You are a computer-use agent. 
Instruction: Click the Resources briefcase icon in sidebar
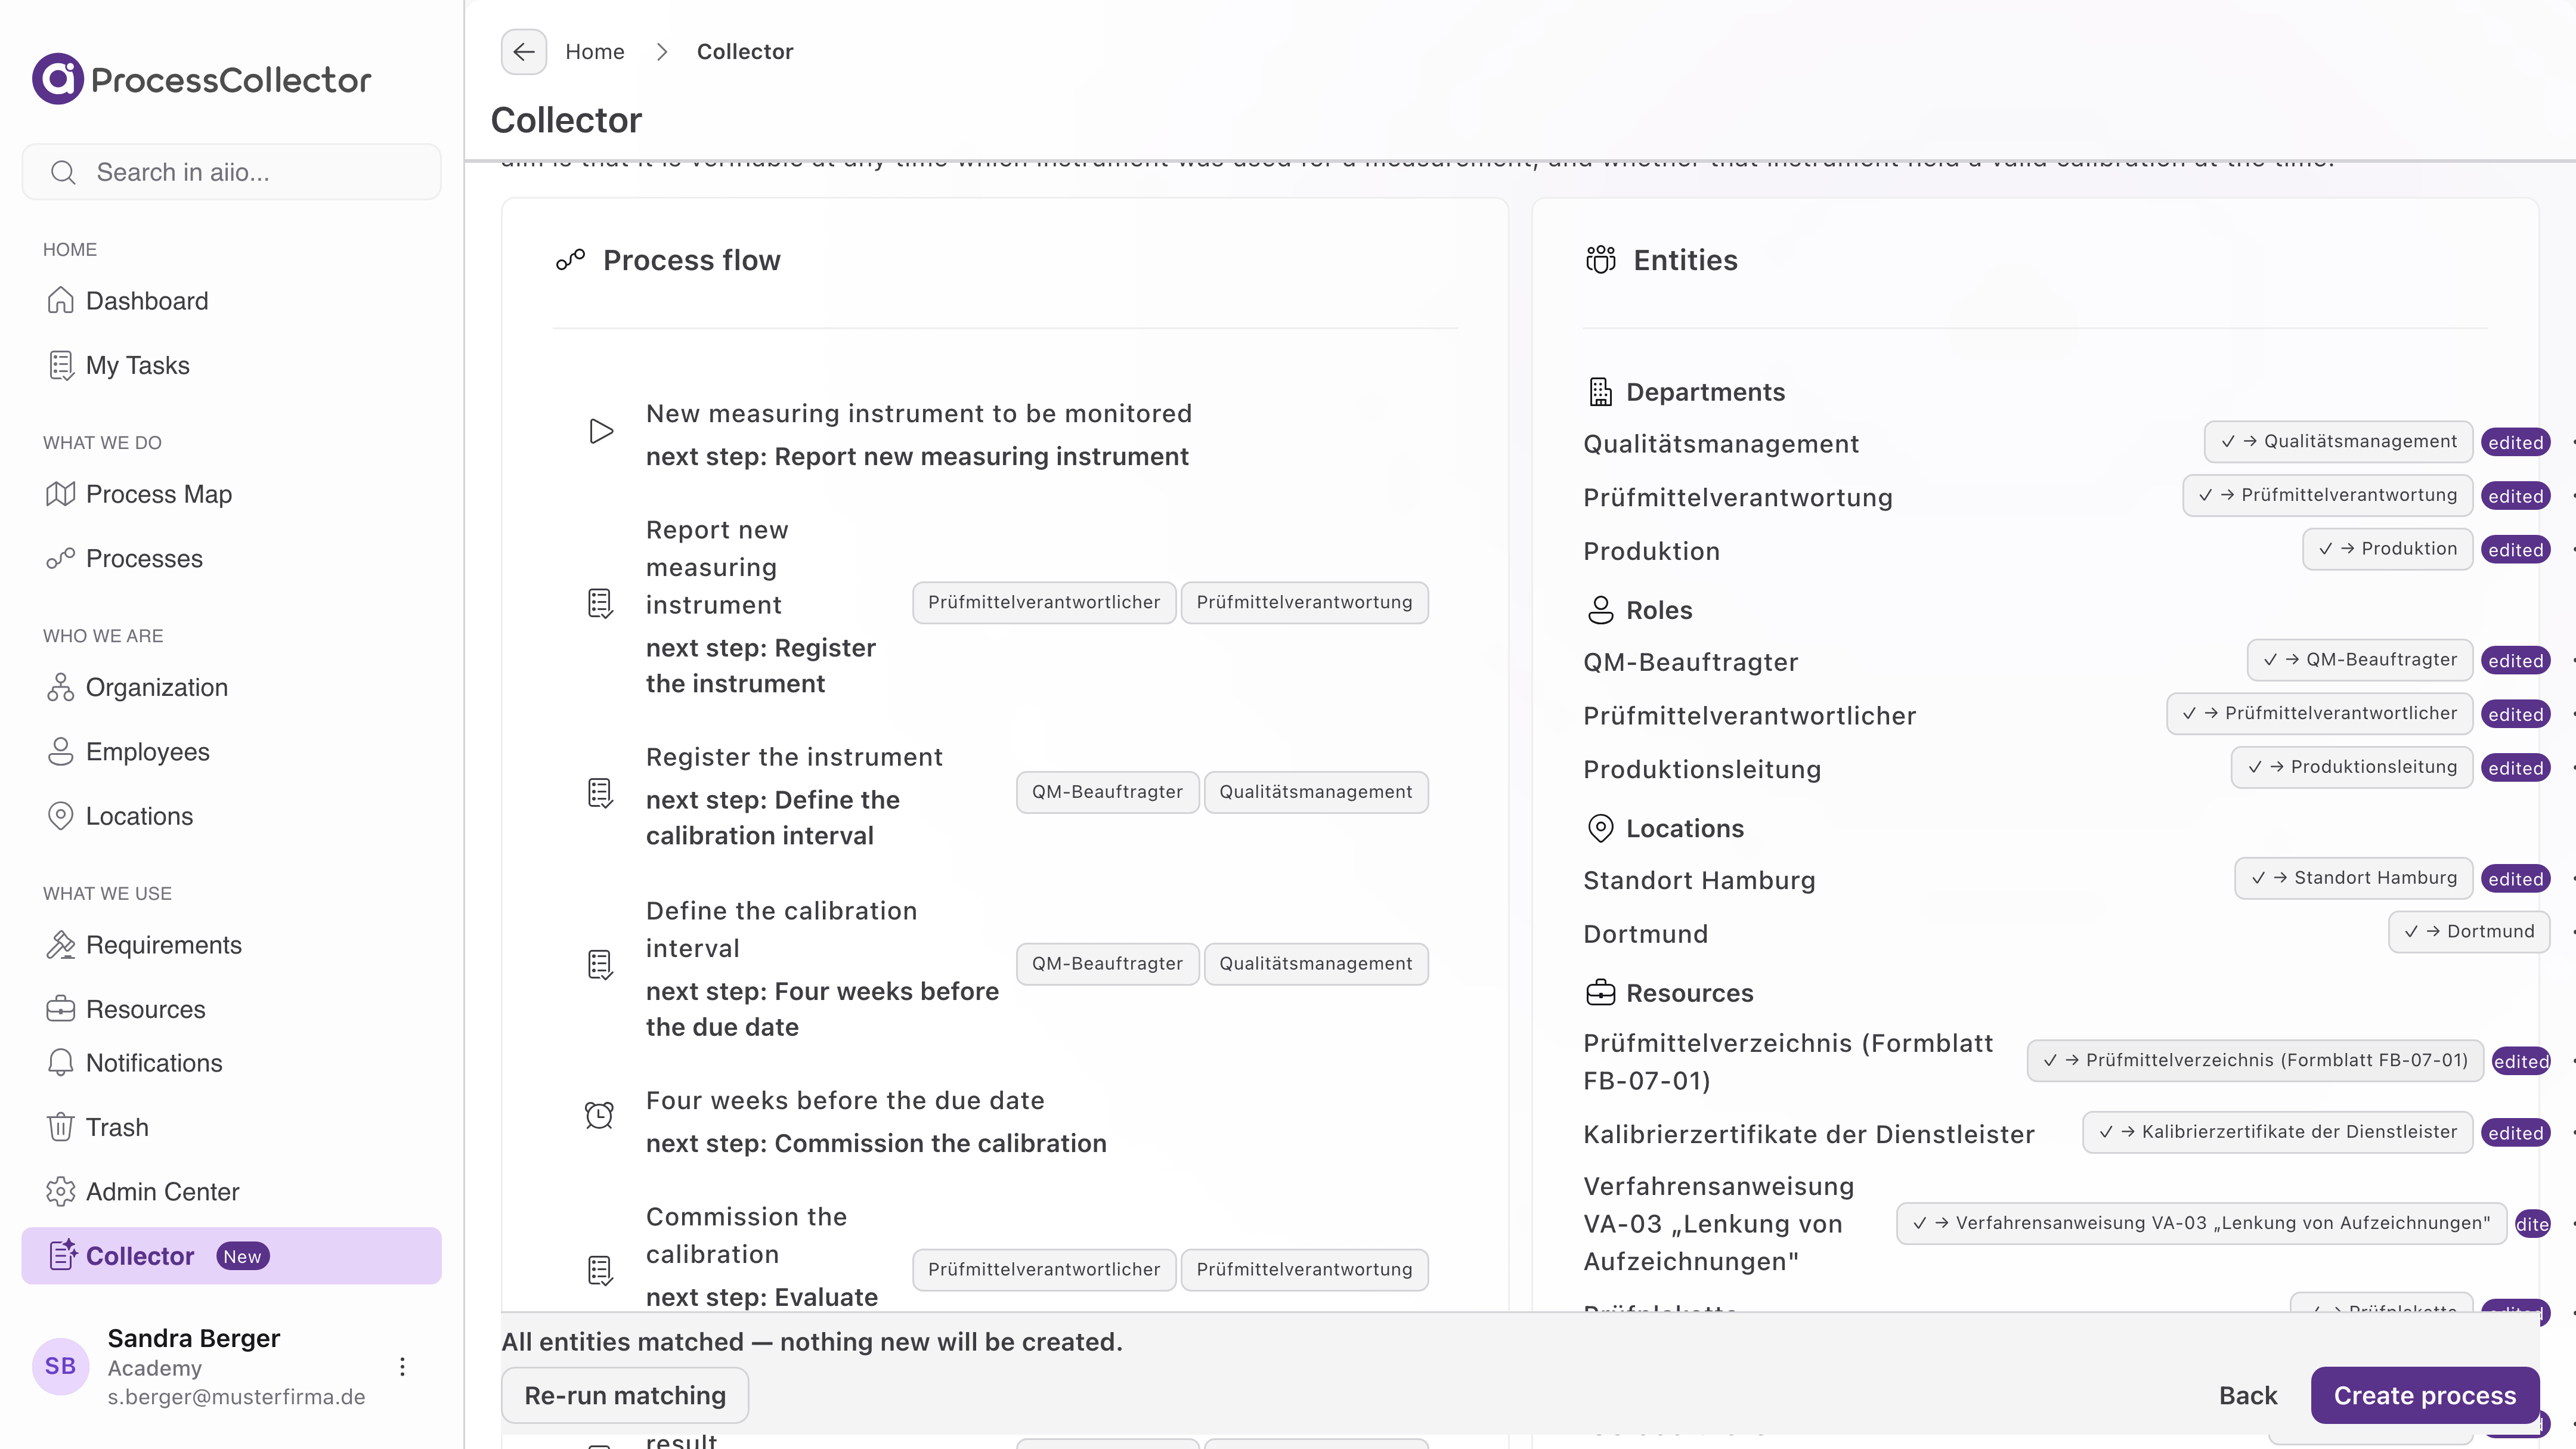60,1009
